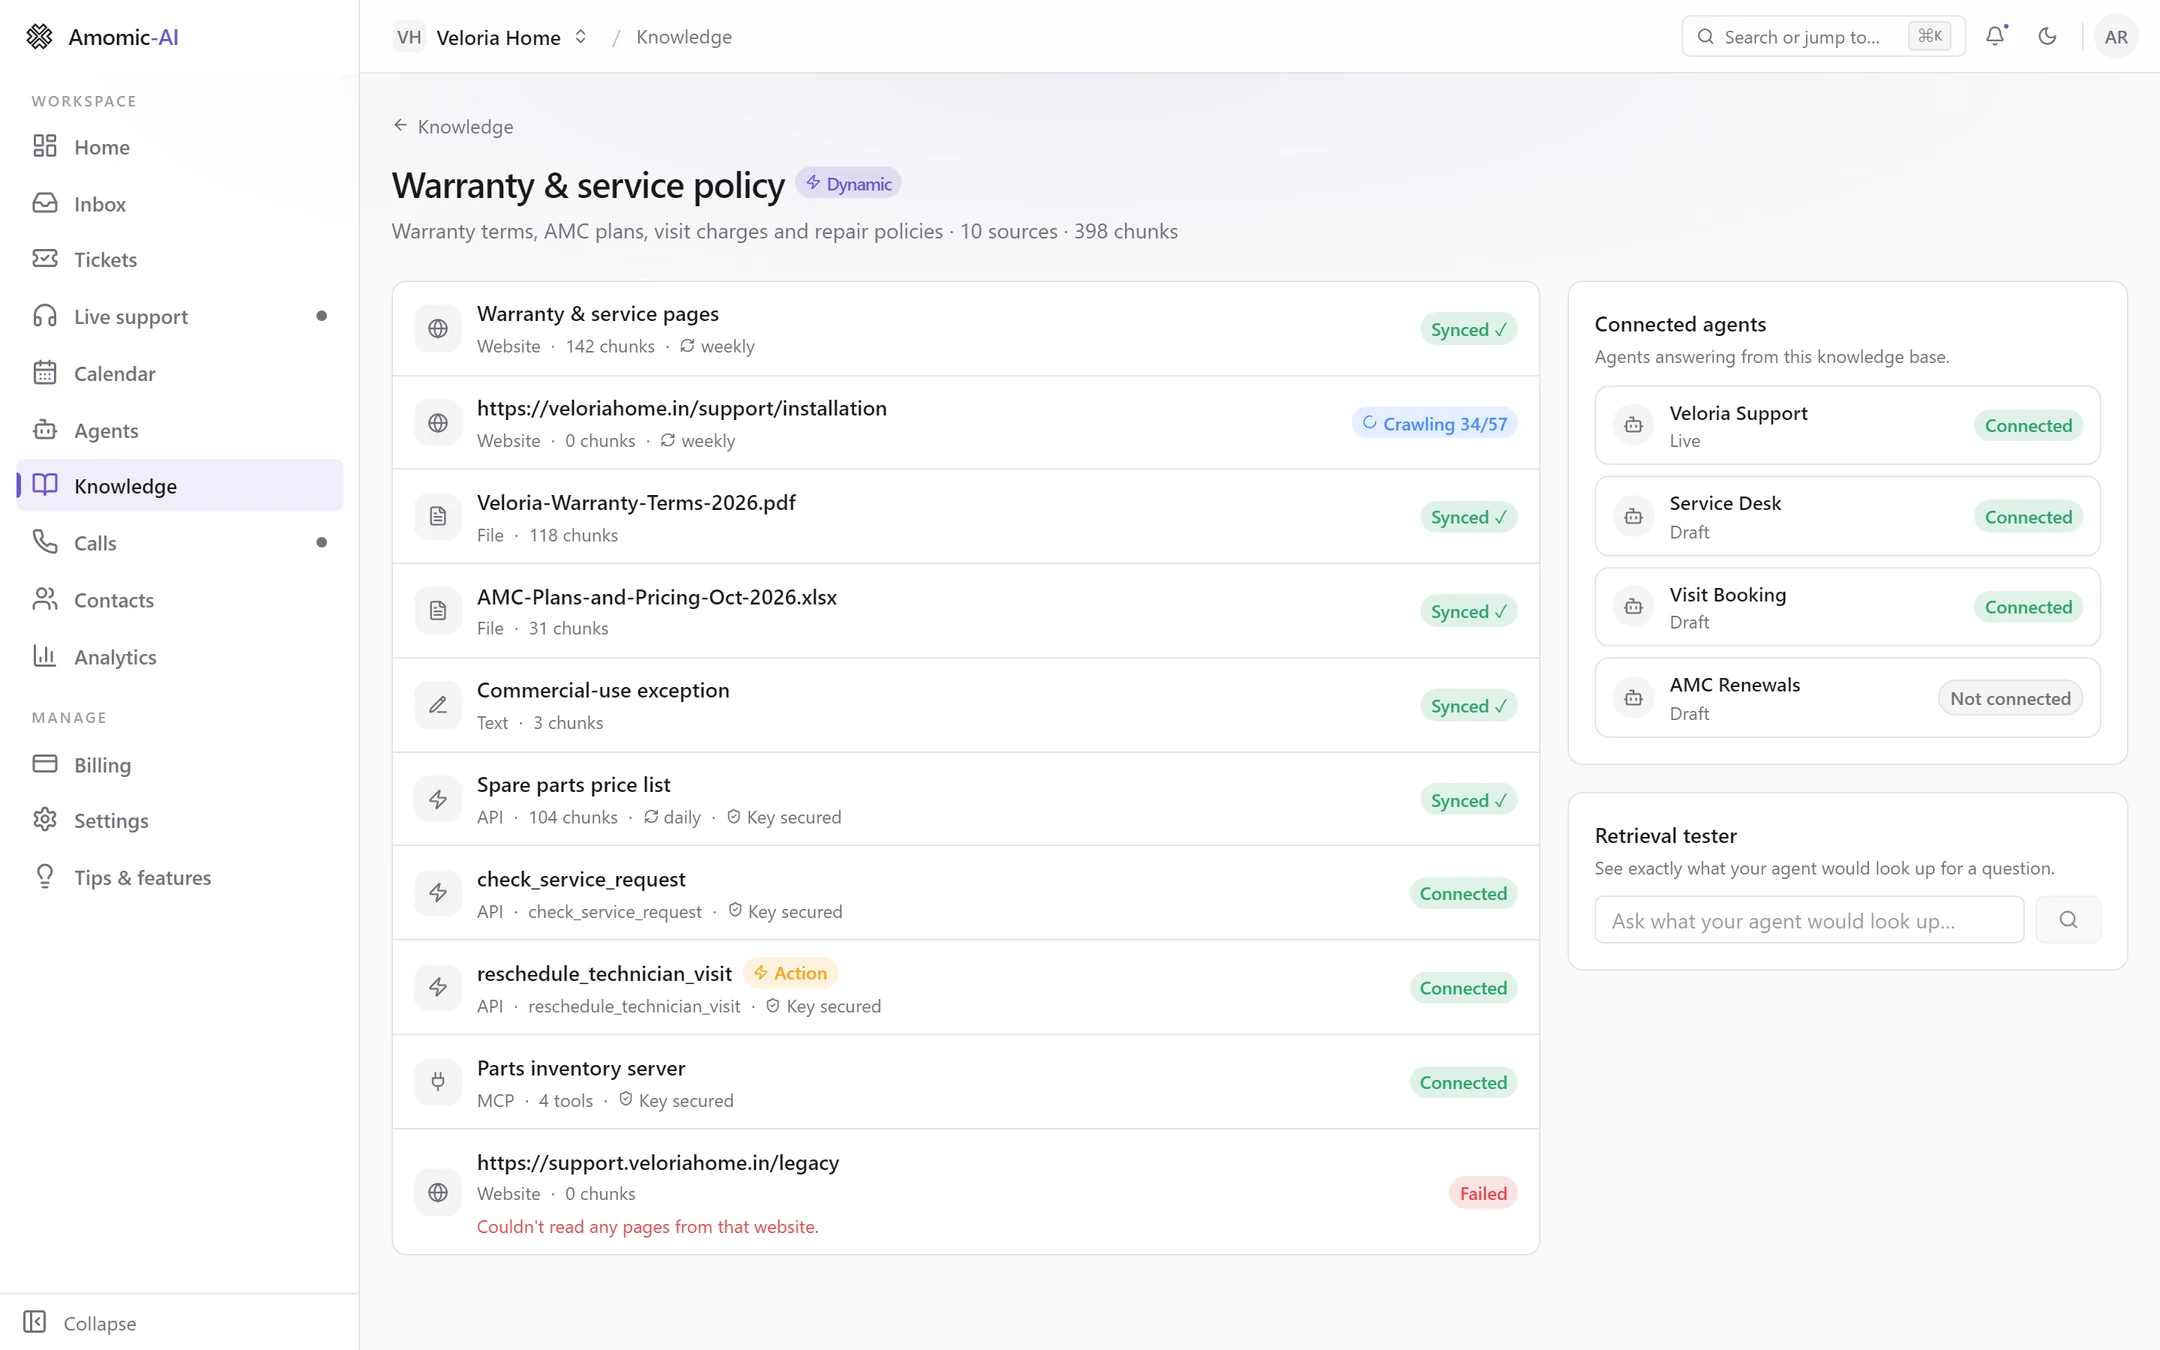
Task: Click the Connected badge for Veloria Support
Action: pos(2028,425)
